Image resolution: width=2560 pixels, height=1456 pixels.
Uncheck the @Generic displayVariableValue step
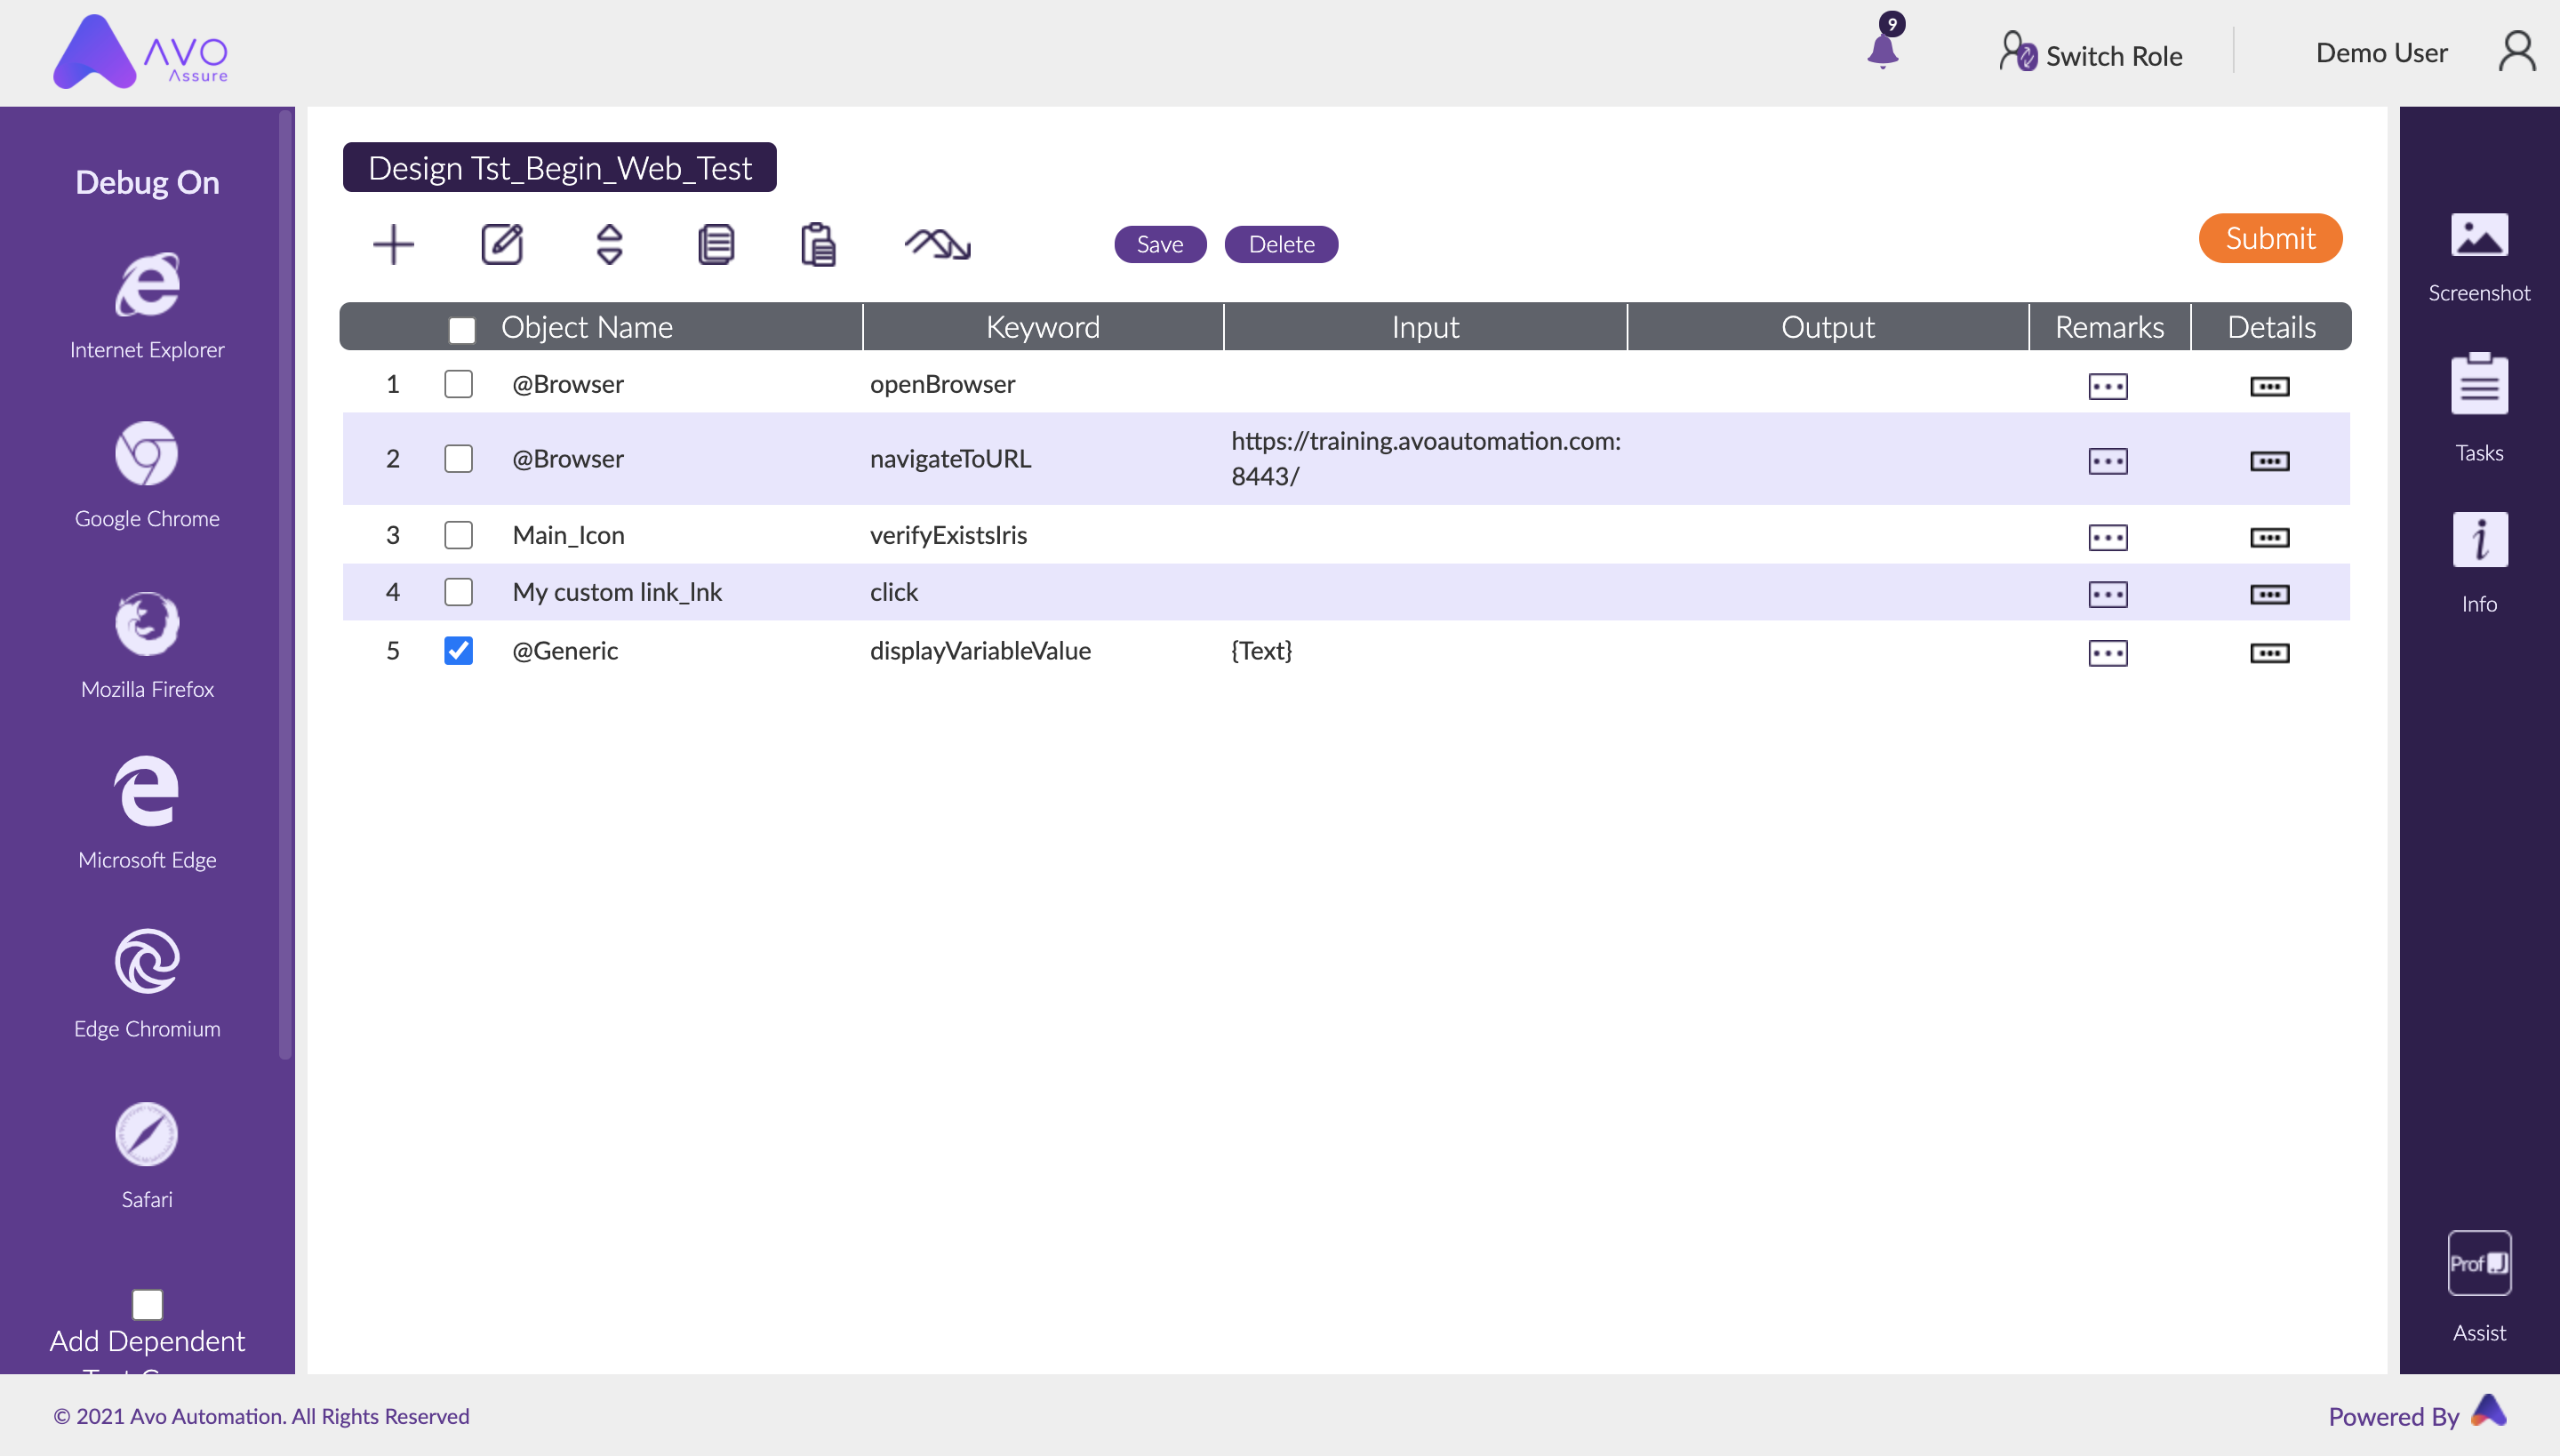pos(458,651)
